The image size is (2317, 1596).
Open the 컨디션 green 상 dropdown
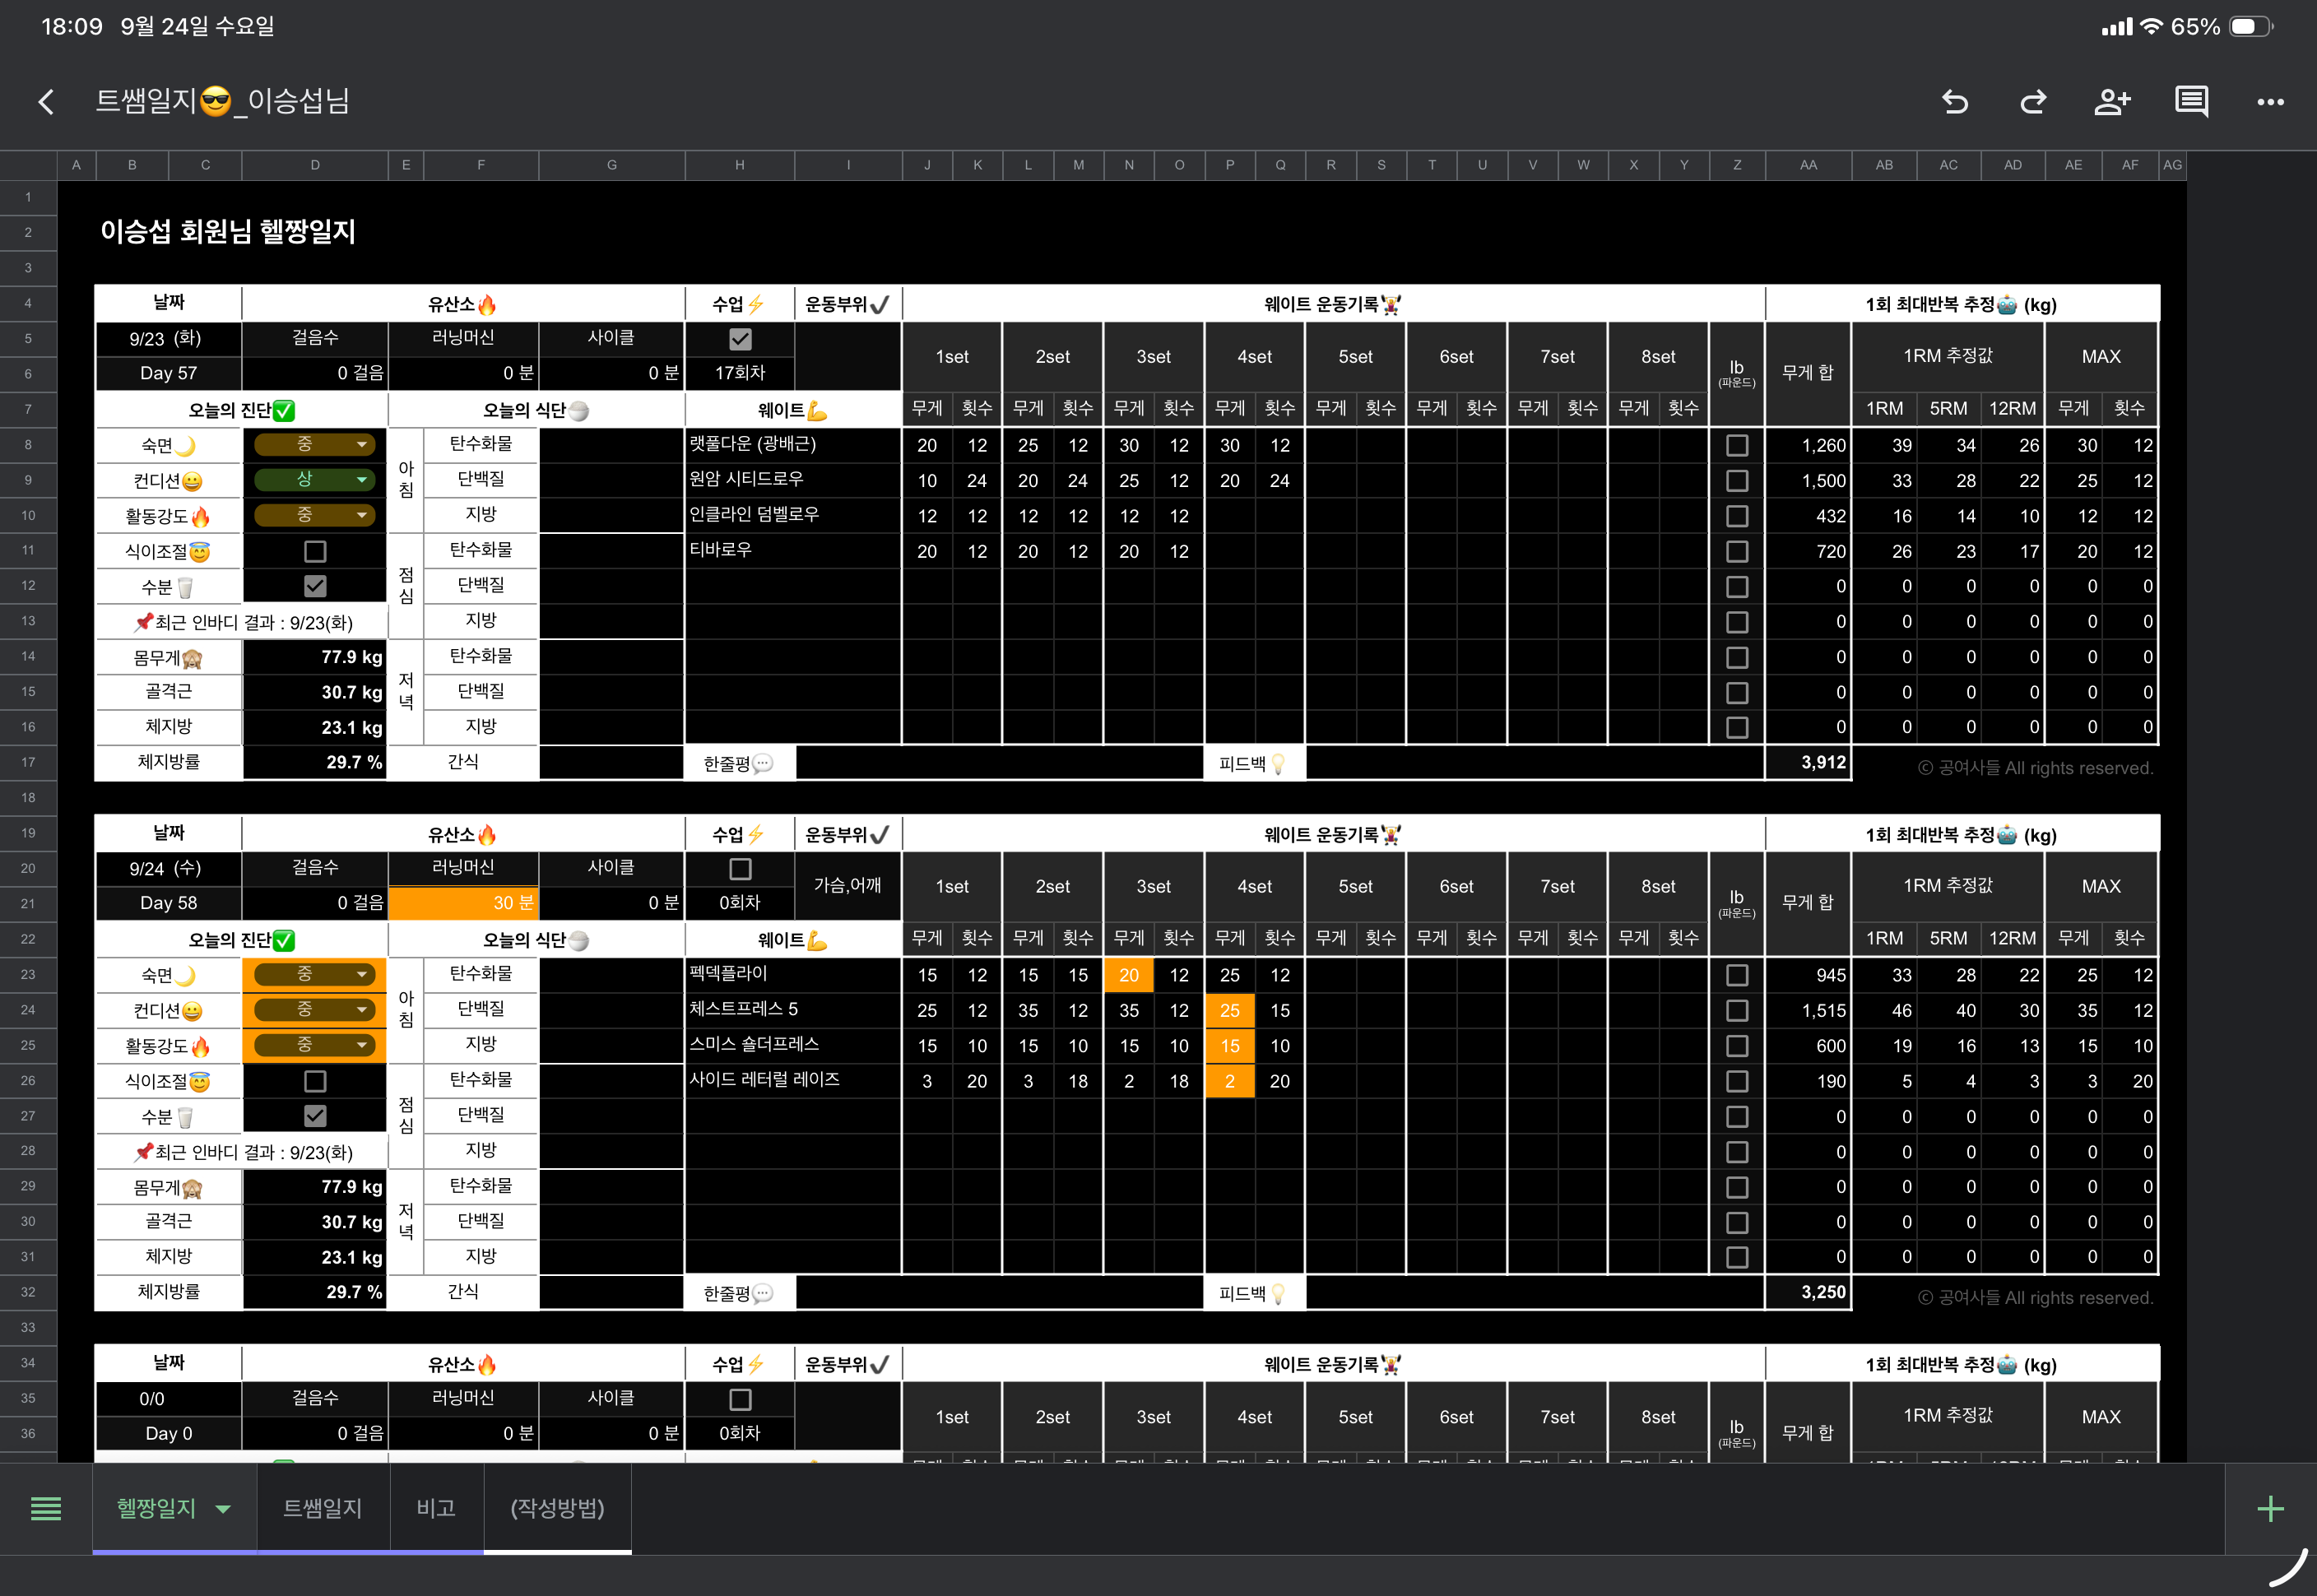point(360,480)
